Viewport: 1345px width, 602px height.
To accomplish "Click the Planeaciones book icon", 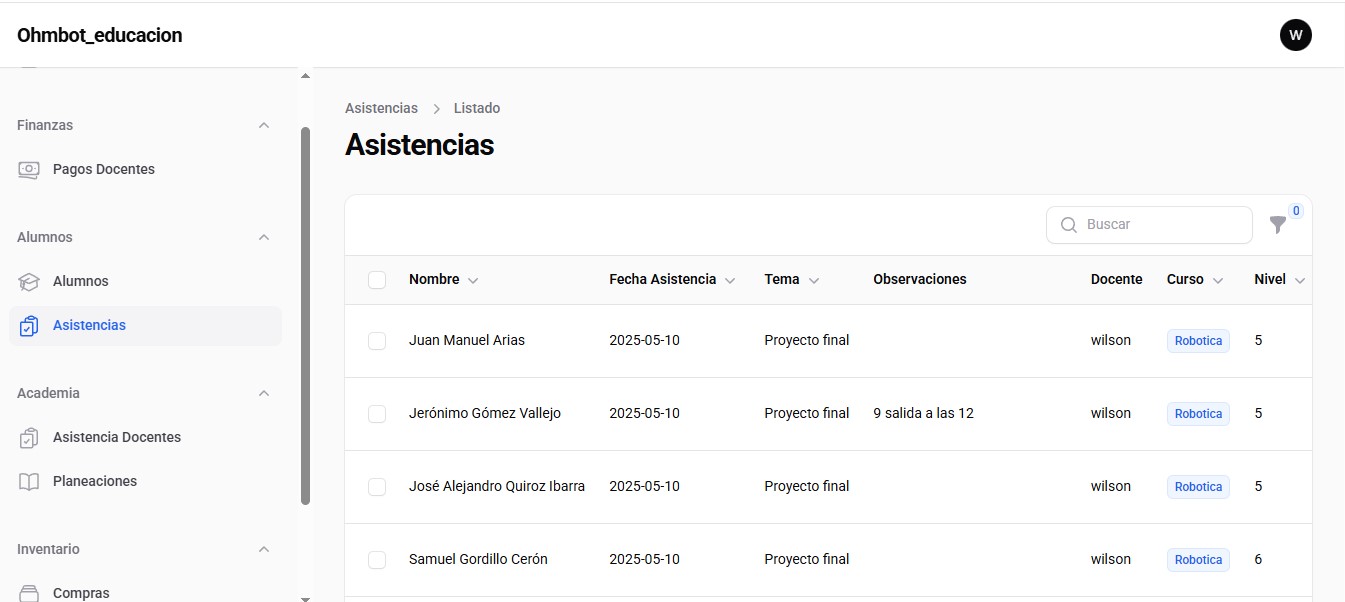I will (29, 481).
